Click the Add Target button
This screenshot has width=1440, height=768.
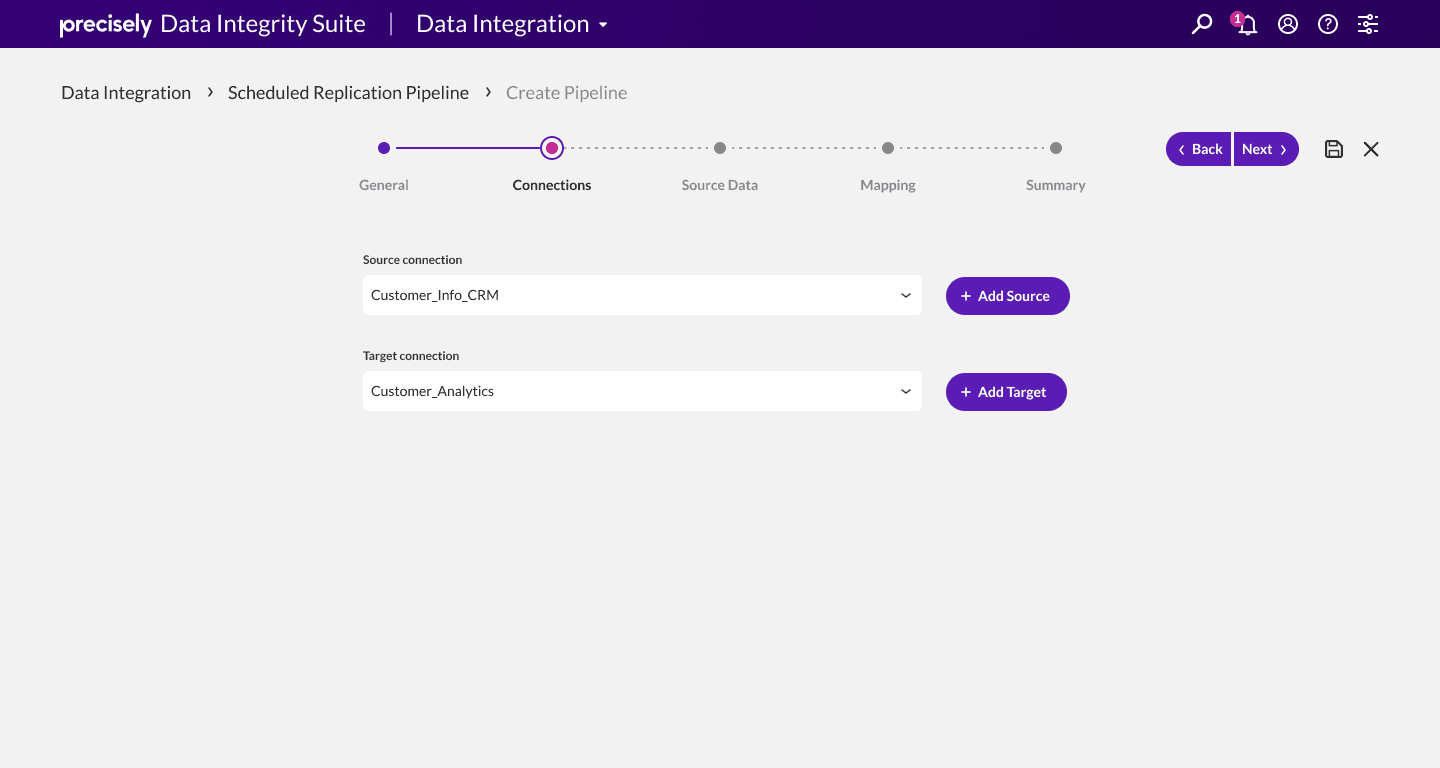pyautogui.click(x=1006, y=392)
